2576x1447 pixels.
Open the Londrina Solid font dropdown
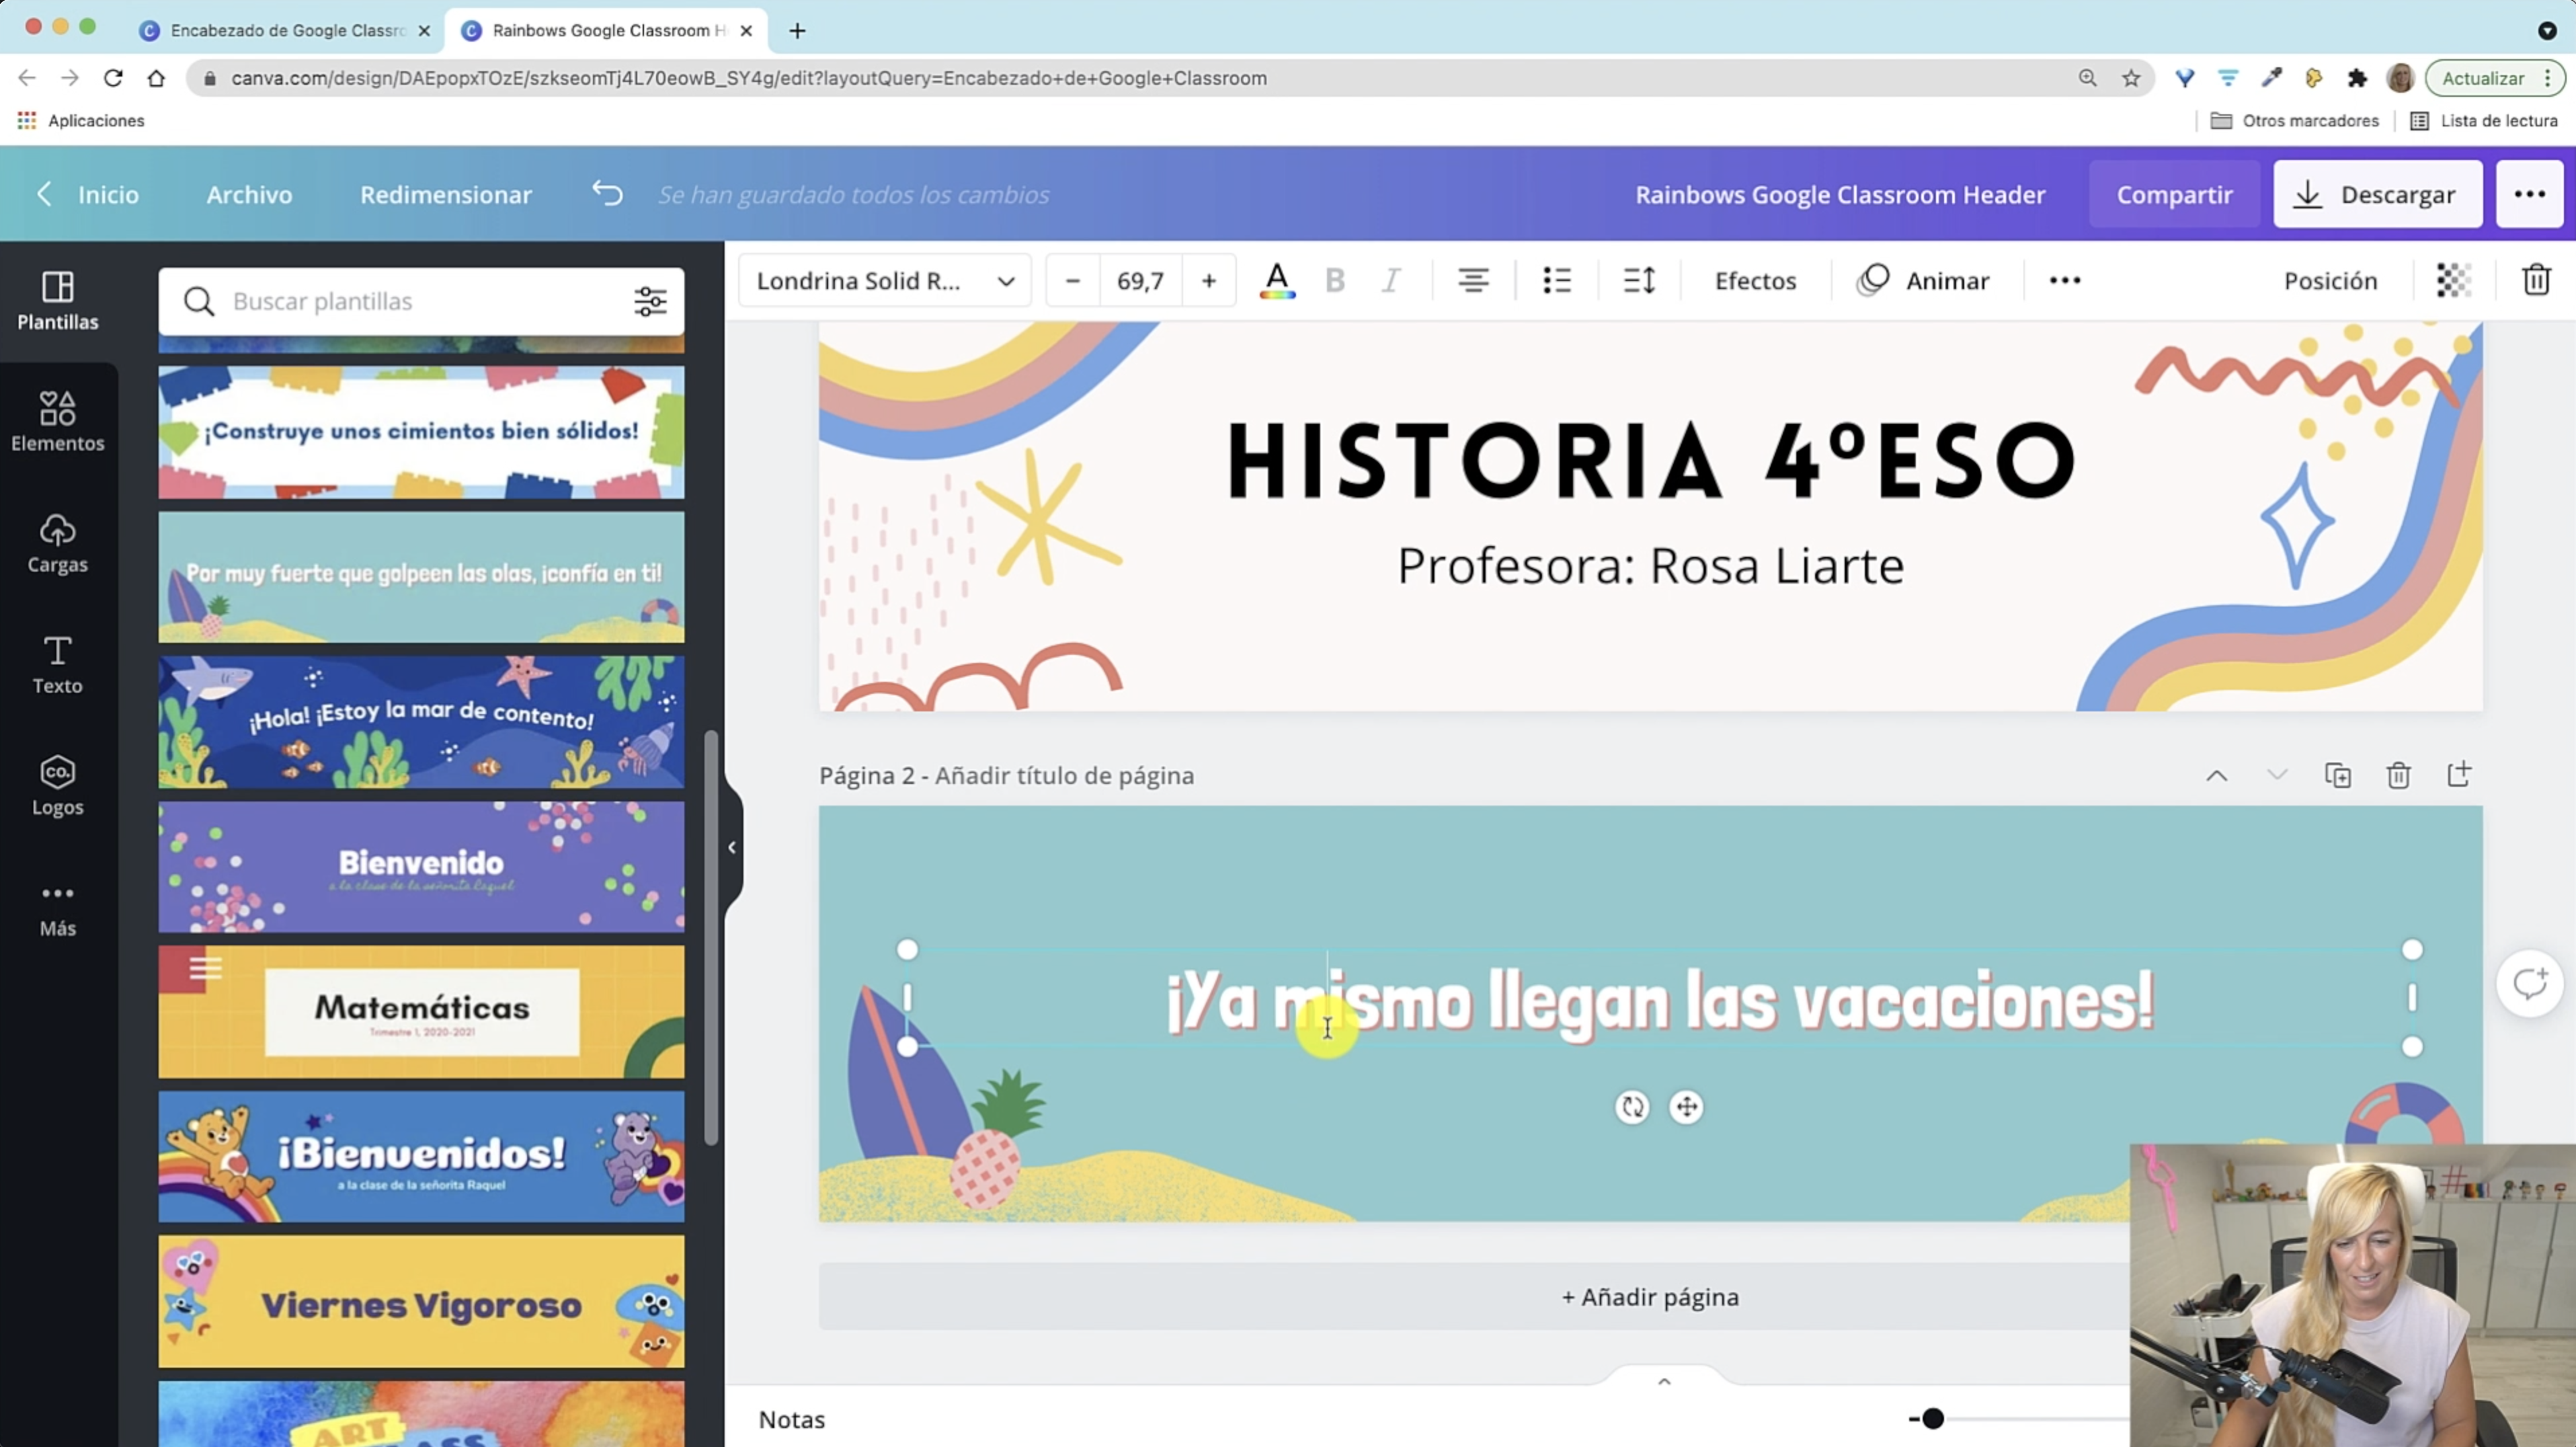(x=884, y=281)
